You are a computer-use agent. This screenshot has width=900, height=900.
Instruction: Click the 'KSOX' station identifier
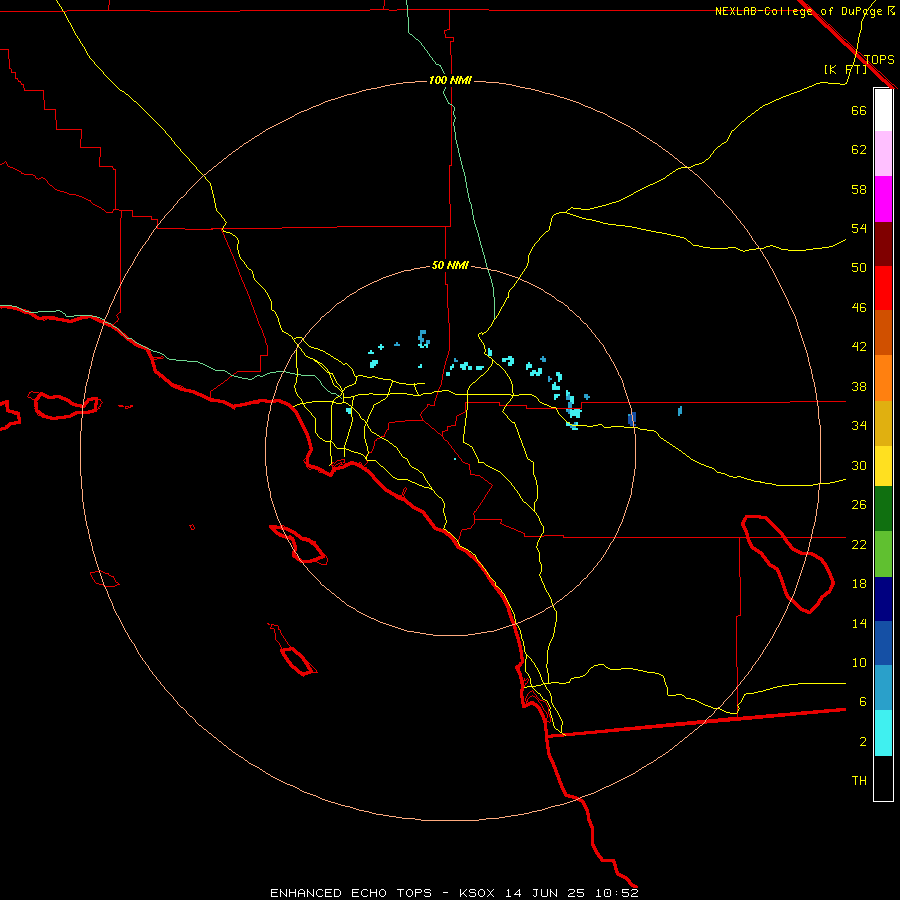[476, 893]
